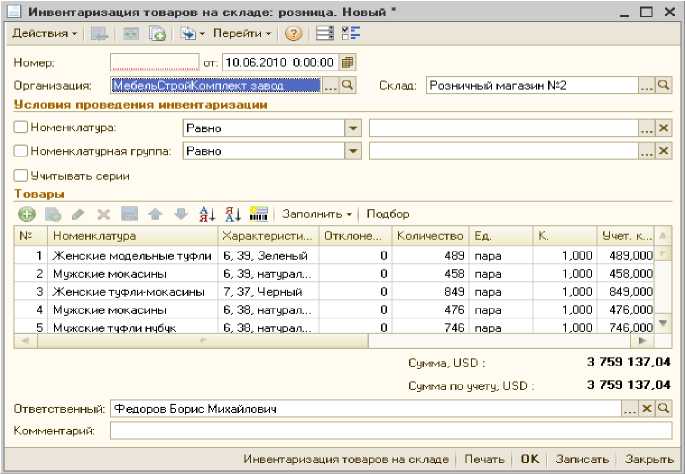Image resolution: width=685 pixels, height=474 pixels.
Task: Click the Записать button
Action: point(581,459)
